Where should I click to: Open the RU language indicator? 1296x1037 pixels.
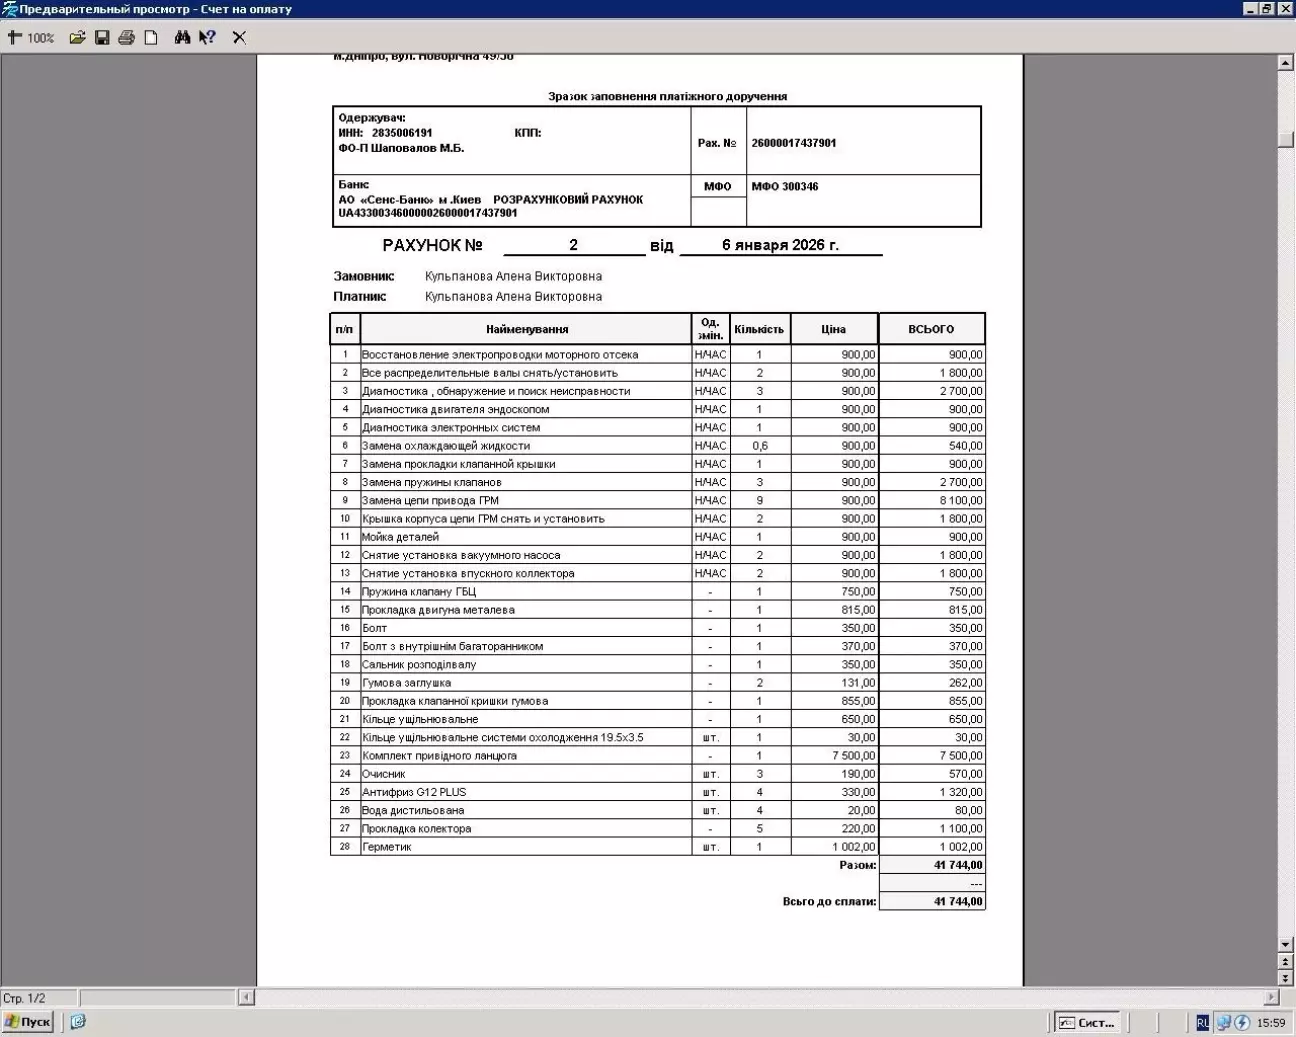click(1202, 1023)
